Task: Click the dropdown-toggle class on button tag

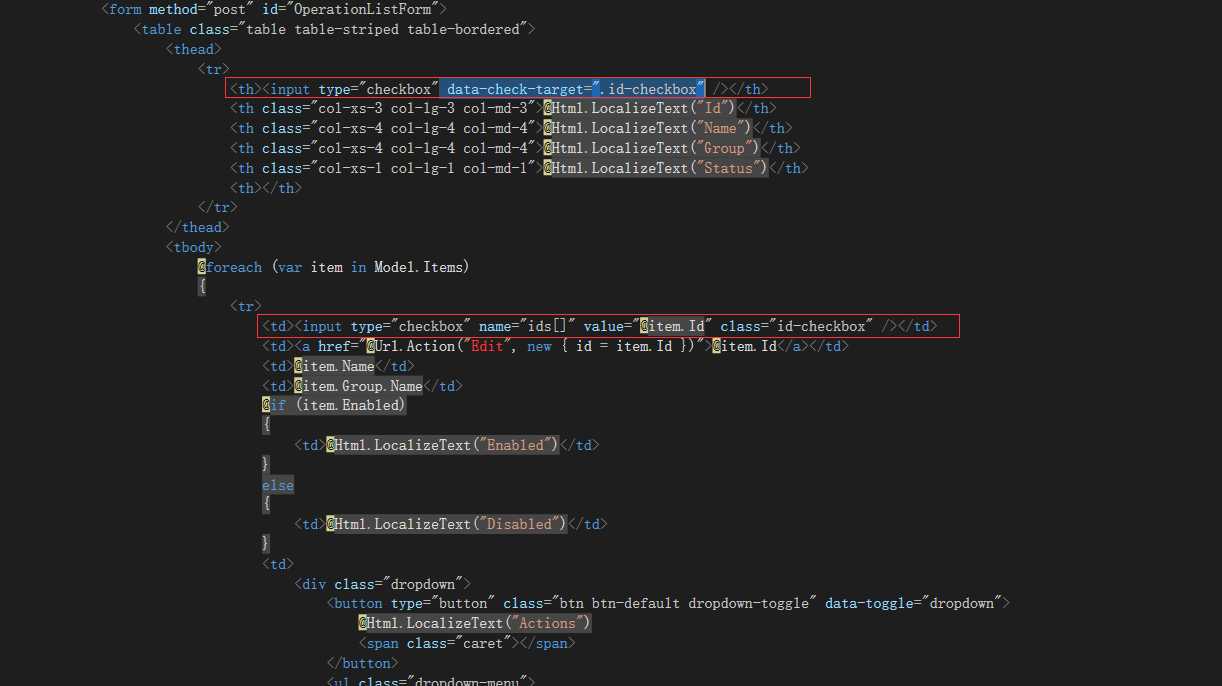Action: point(753,603)
